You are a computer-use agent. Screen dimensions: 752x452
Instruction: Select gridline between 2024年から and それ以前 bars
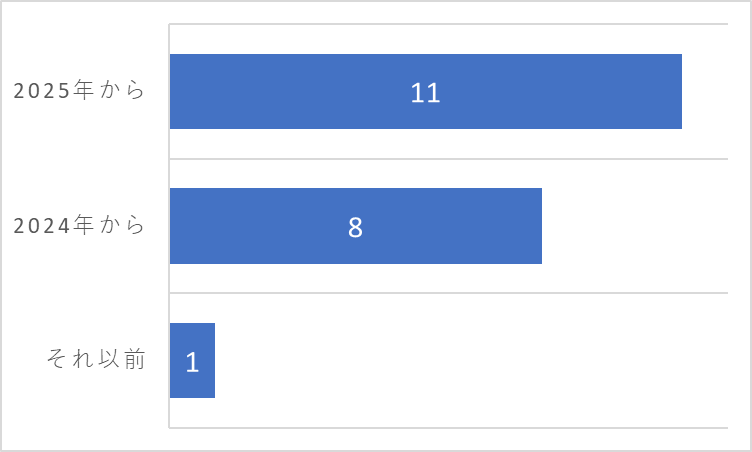[448, 293]
